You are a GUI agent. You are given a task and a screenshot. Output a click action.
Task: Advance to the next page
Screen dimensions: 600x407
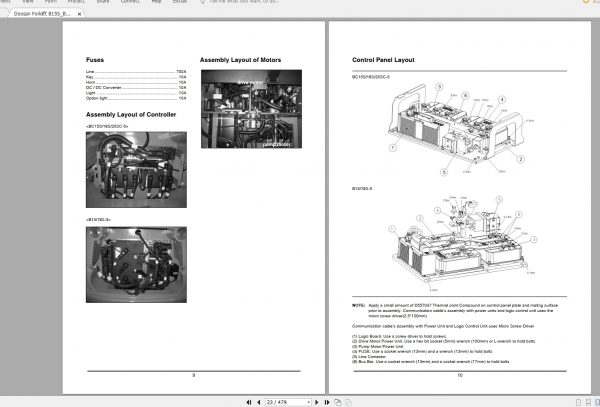click(x=316, y=402)
